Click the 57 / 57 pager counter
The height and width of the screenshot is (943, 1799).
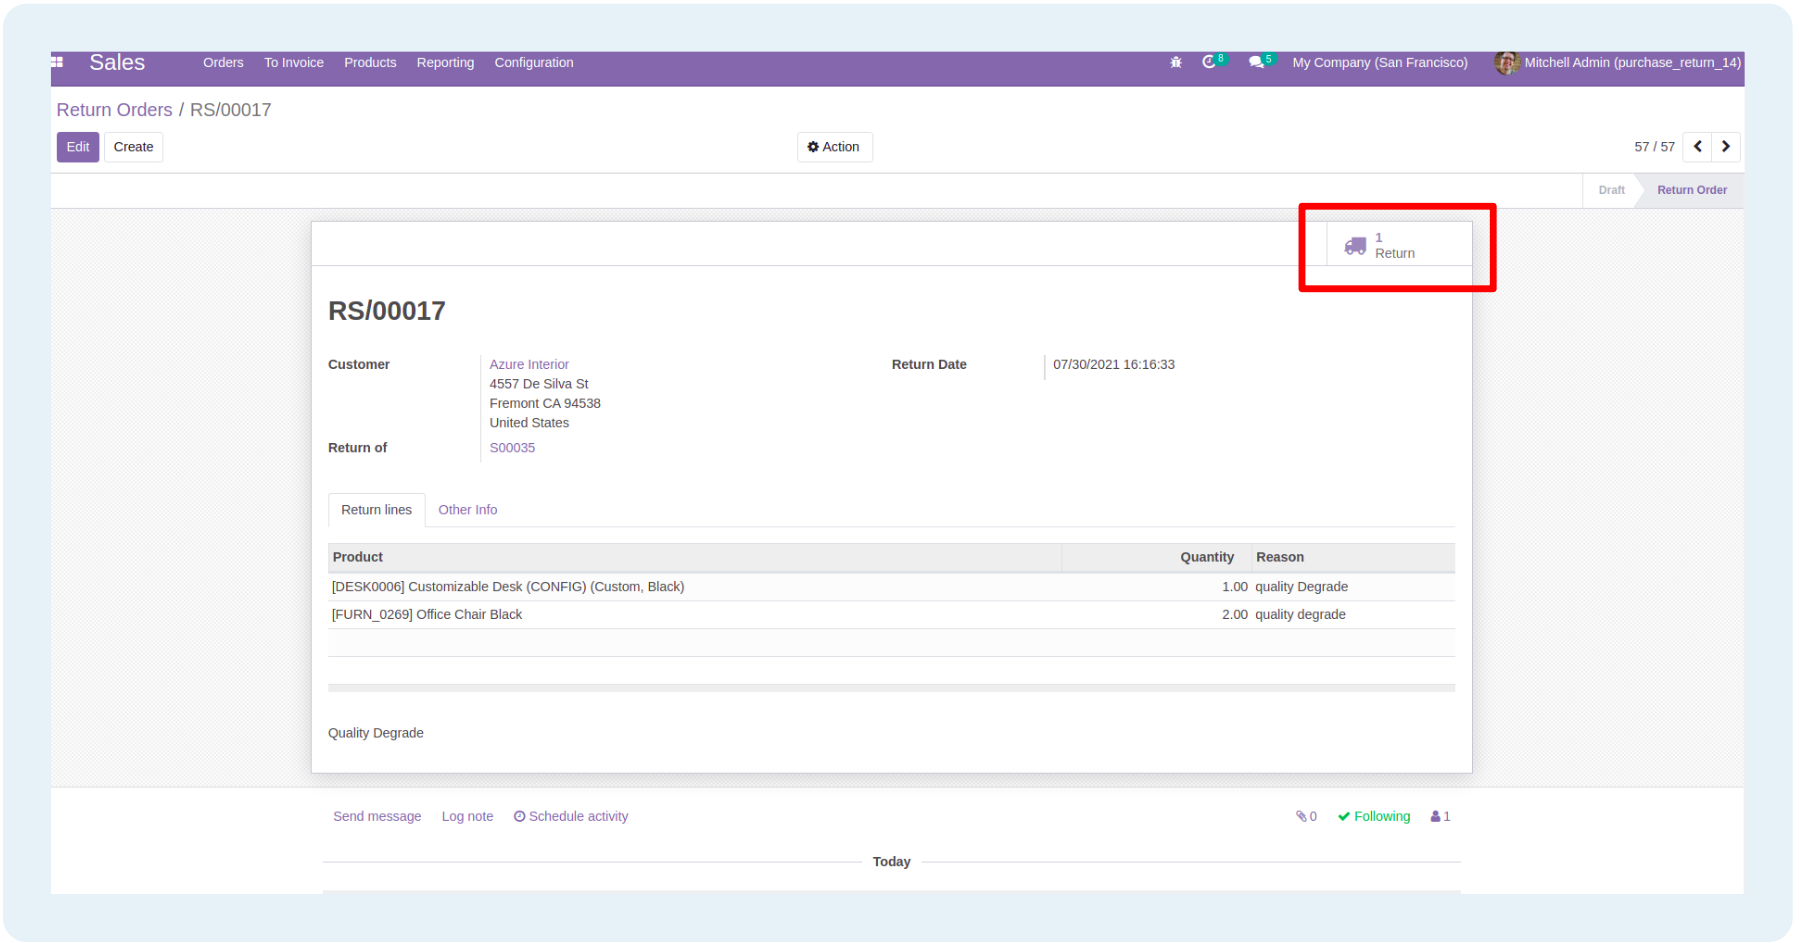(x=1654, y=147)
